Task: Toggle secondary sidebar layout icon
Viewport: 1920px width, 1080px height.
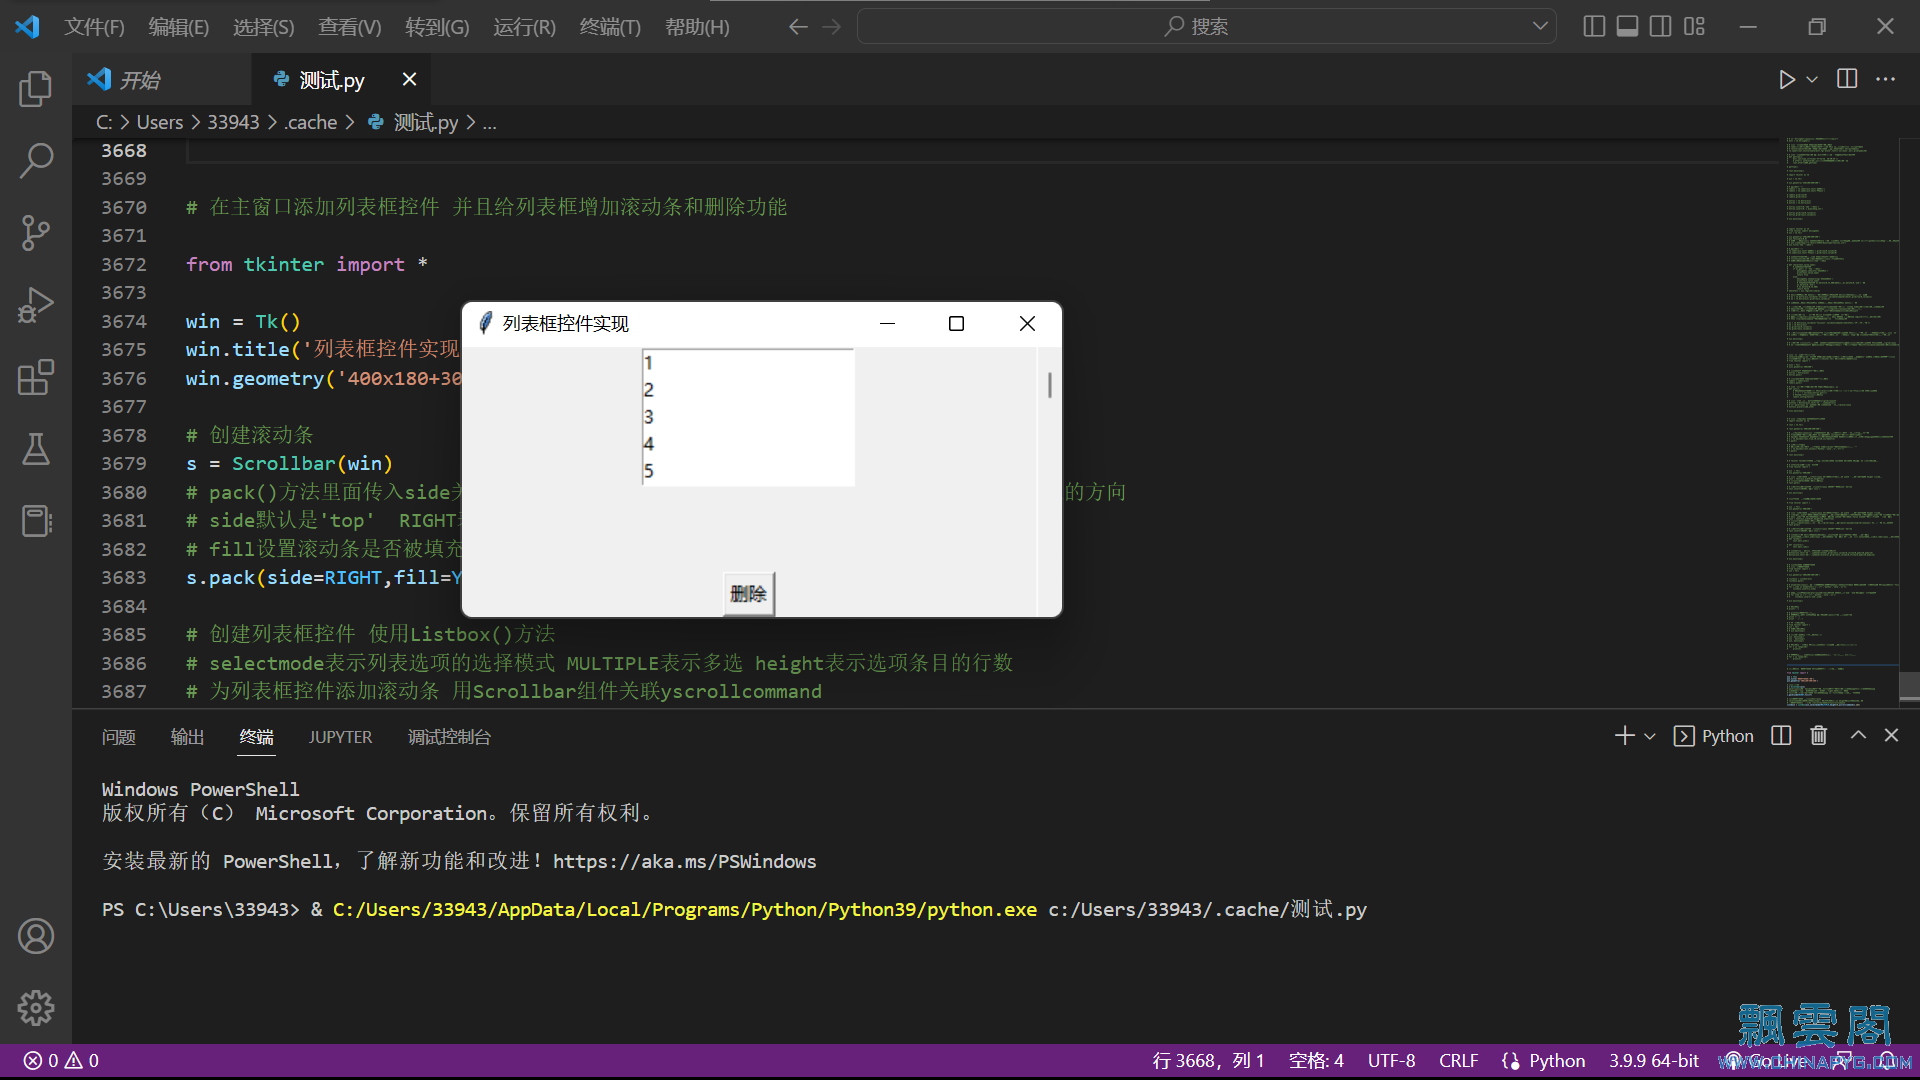Action: pyautogui.click(x=1660, y=26)
